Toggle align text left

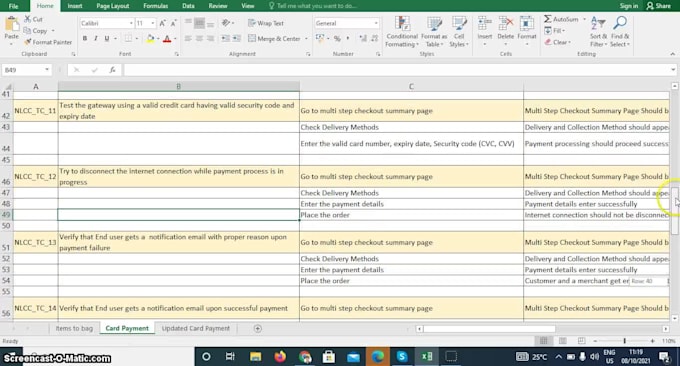pyautogui.click(x=188, y=39)
